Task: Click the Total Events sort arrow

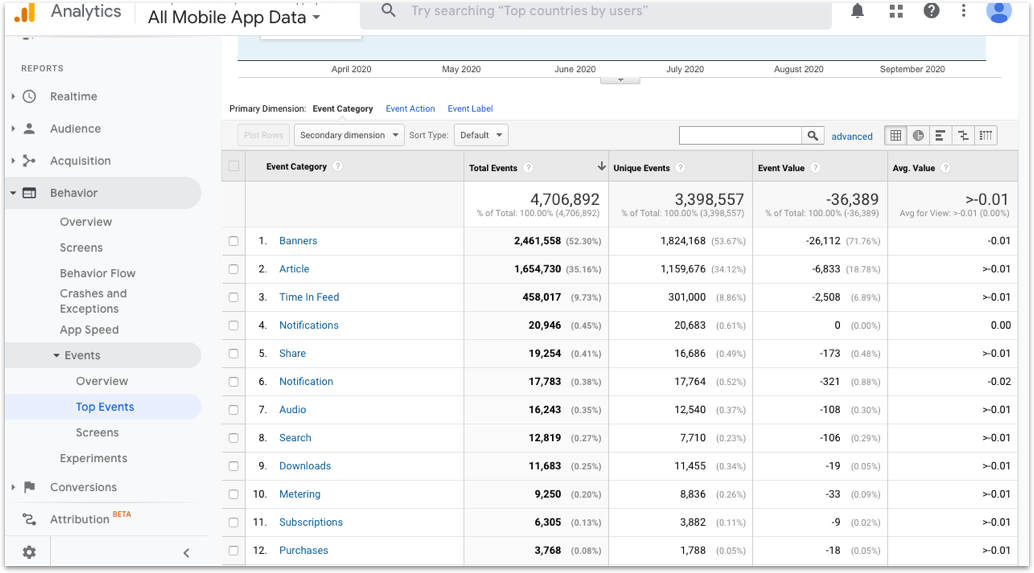Action: tap(601, 166)
